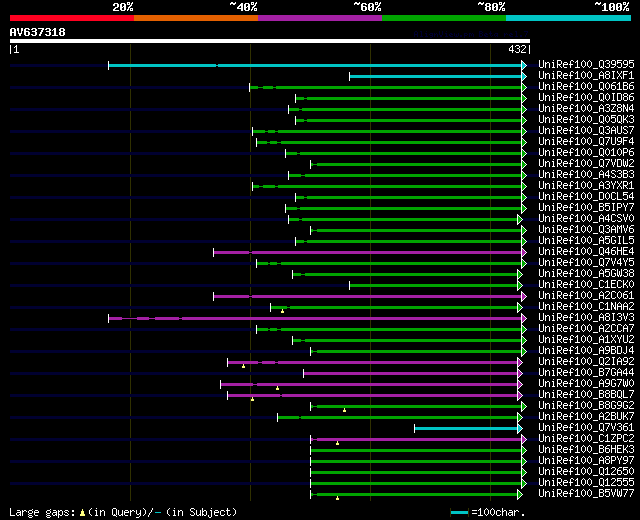Click the UniRef100_A9BDJ4 label
The height and width of the screenshot is (520, 640).
click(586, 351)
